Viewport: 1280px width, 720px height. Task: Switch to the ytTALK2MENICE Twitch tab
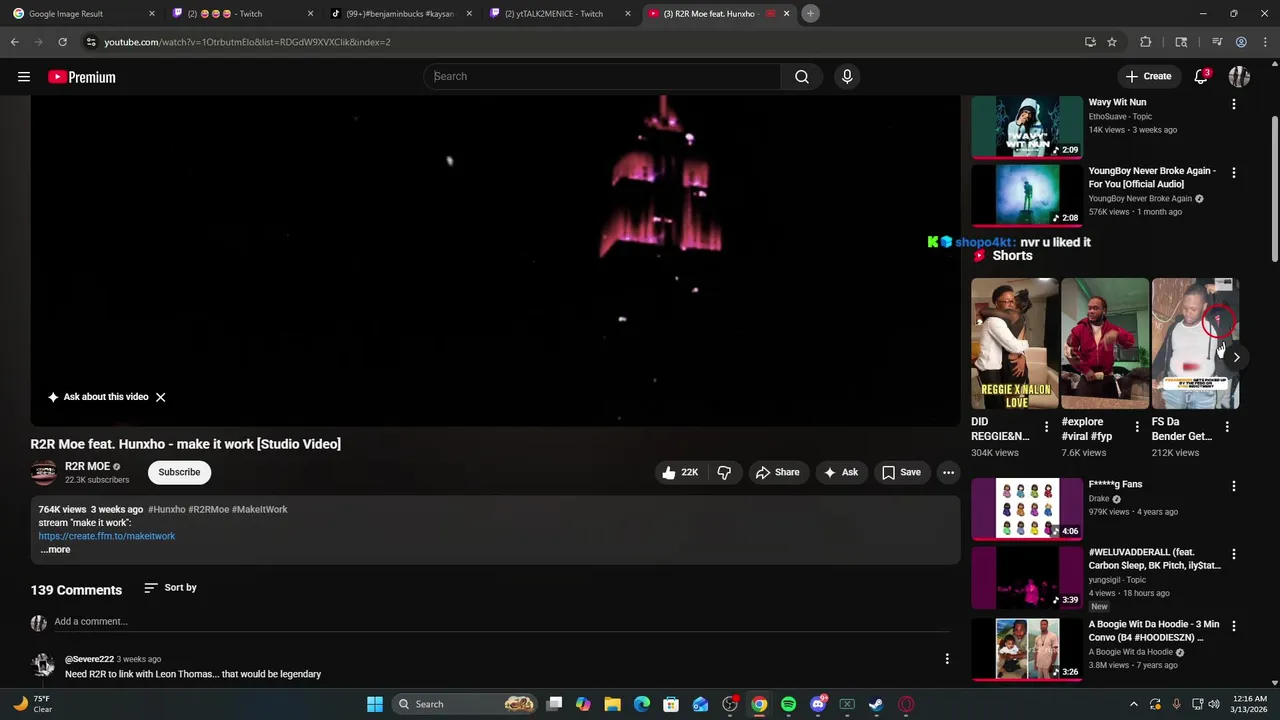tap(558, 14)
